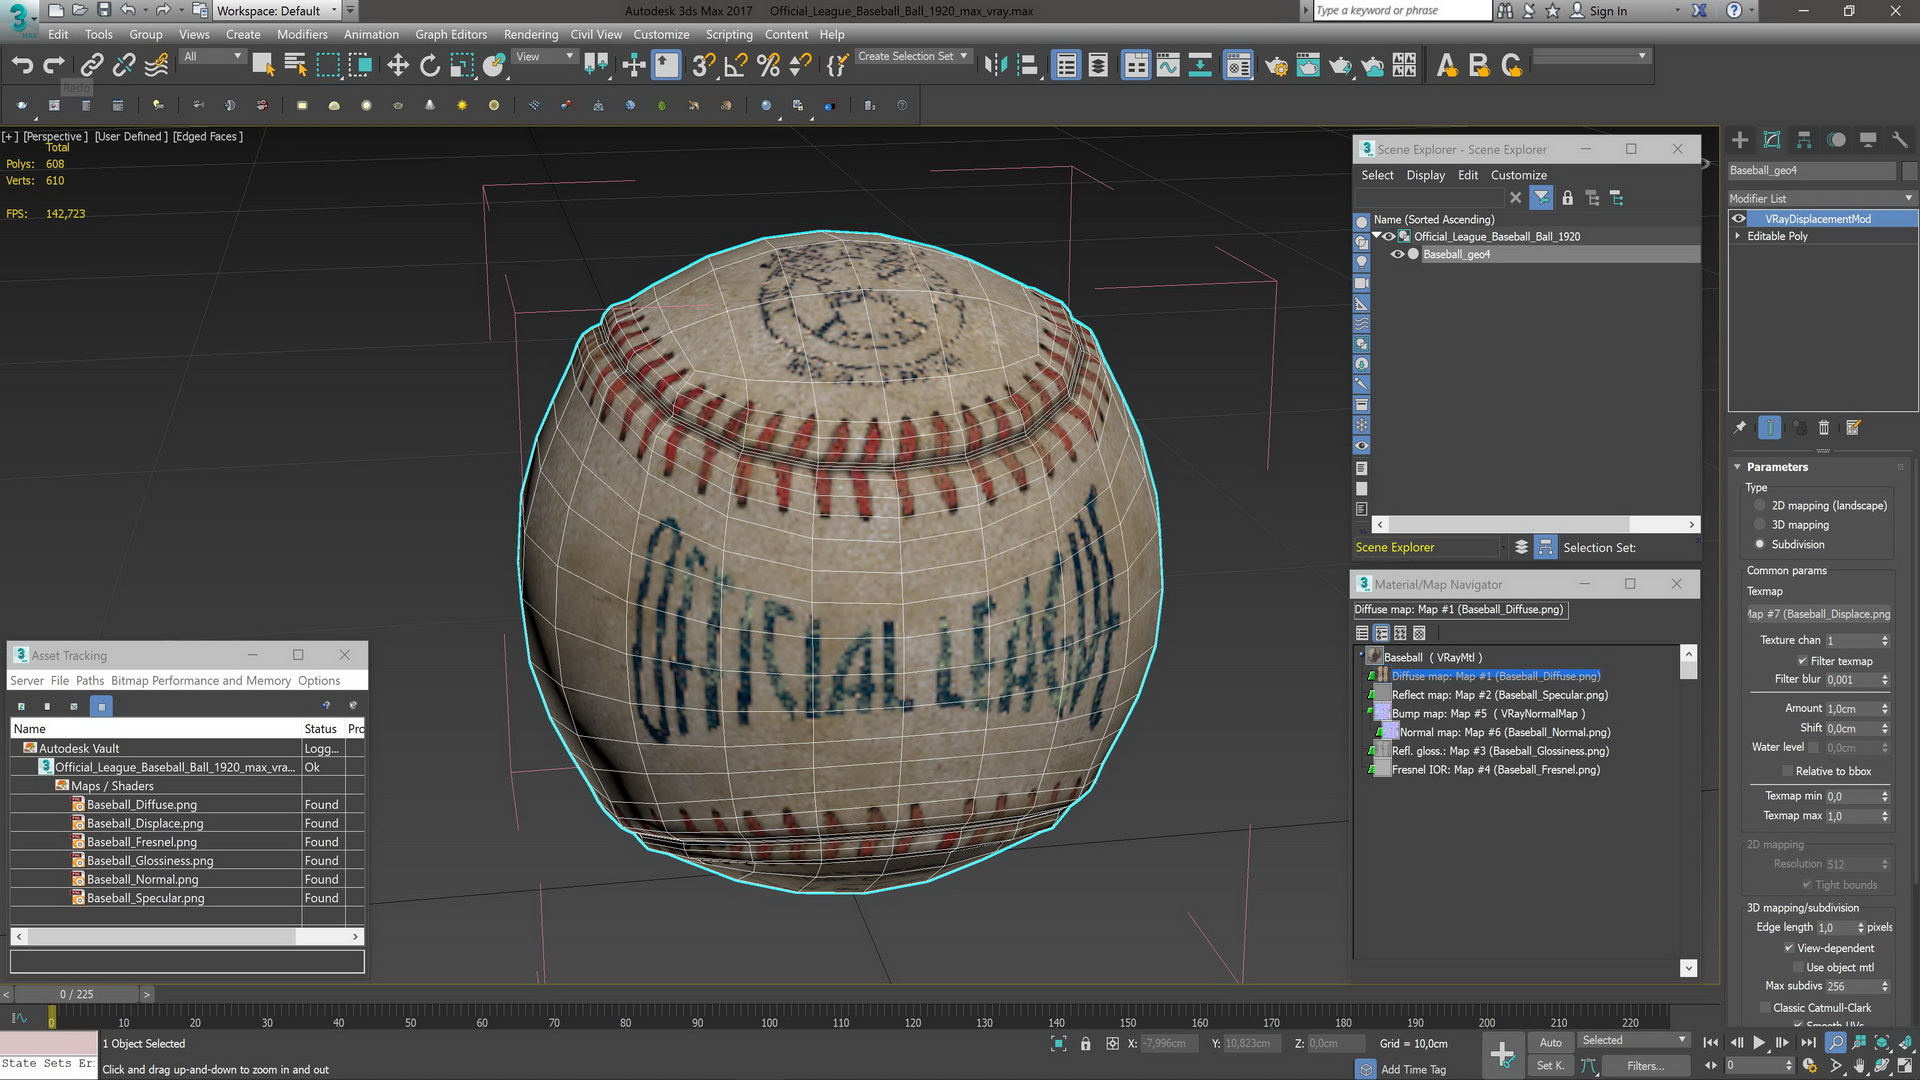
Task: Switch to the Create command panel tab
Action: [x=1740, y=140]
